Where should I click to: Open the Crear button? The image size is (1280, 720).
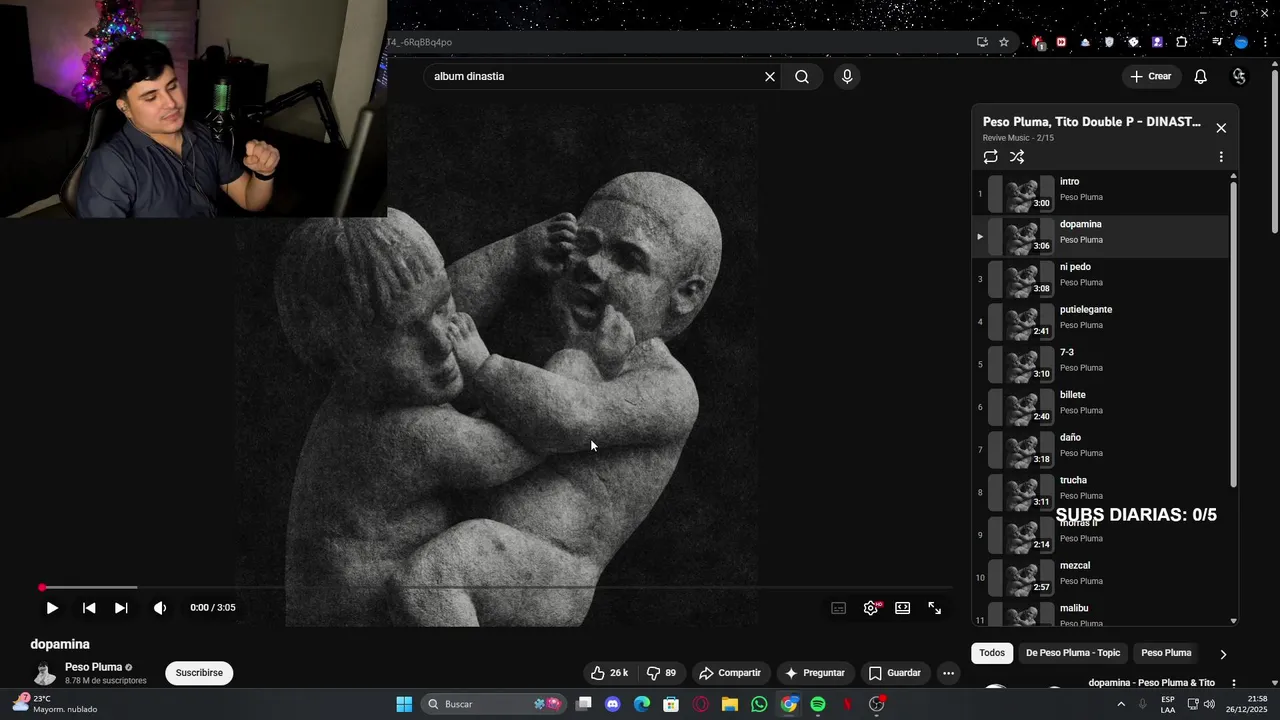coord(1151,77)
